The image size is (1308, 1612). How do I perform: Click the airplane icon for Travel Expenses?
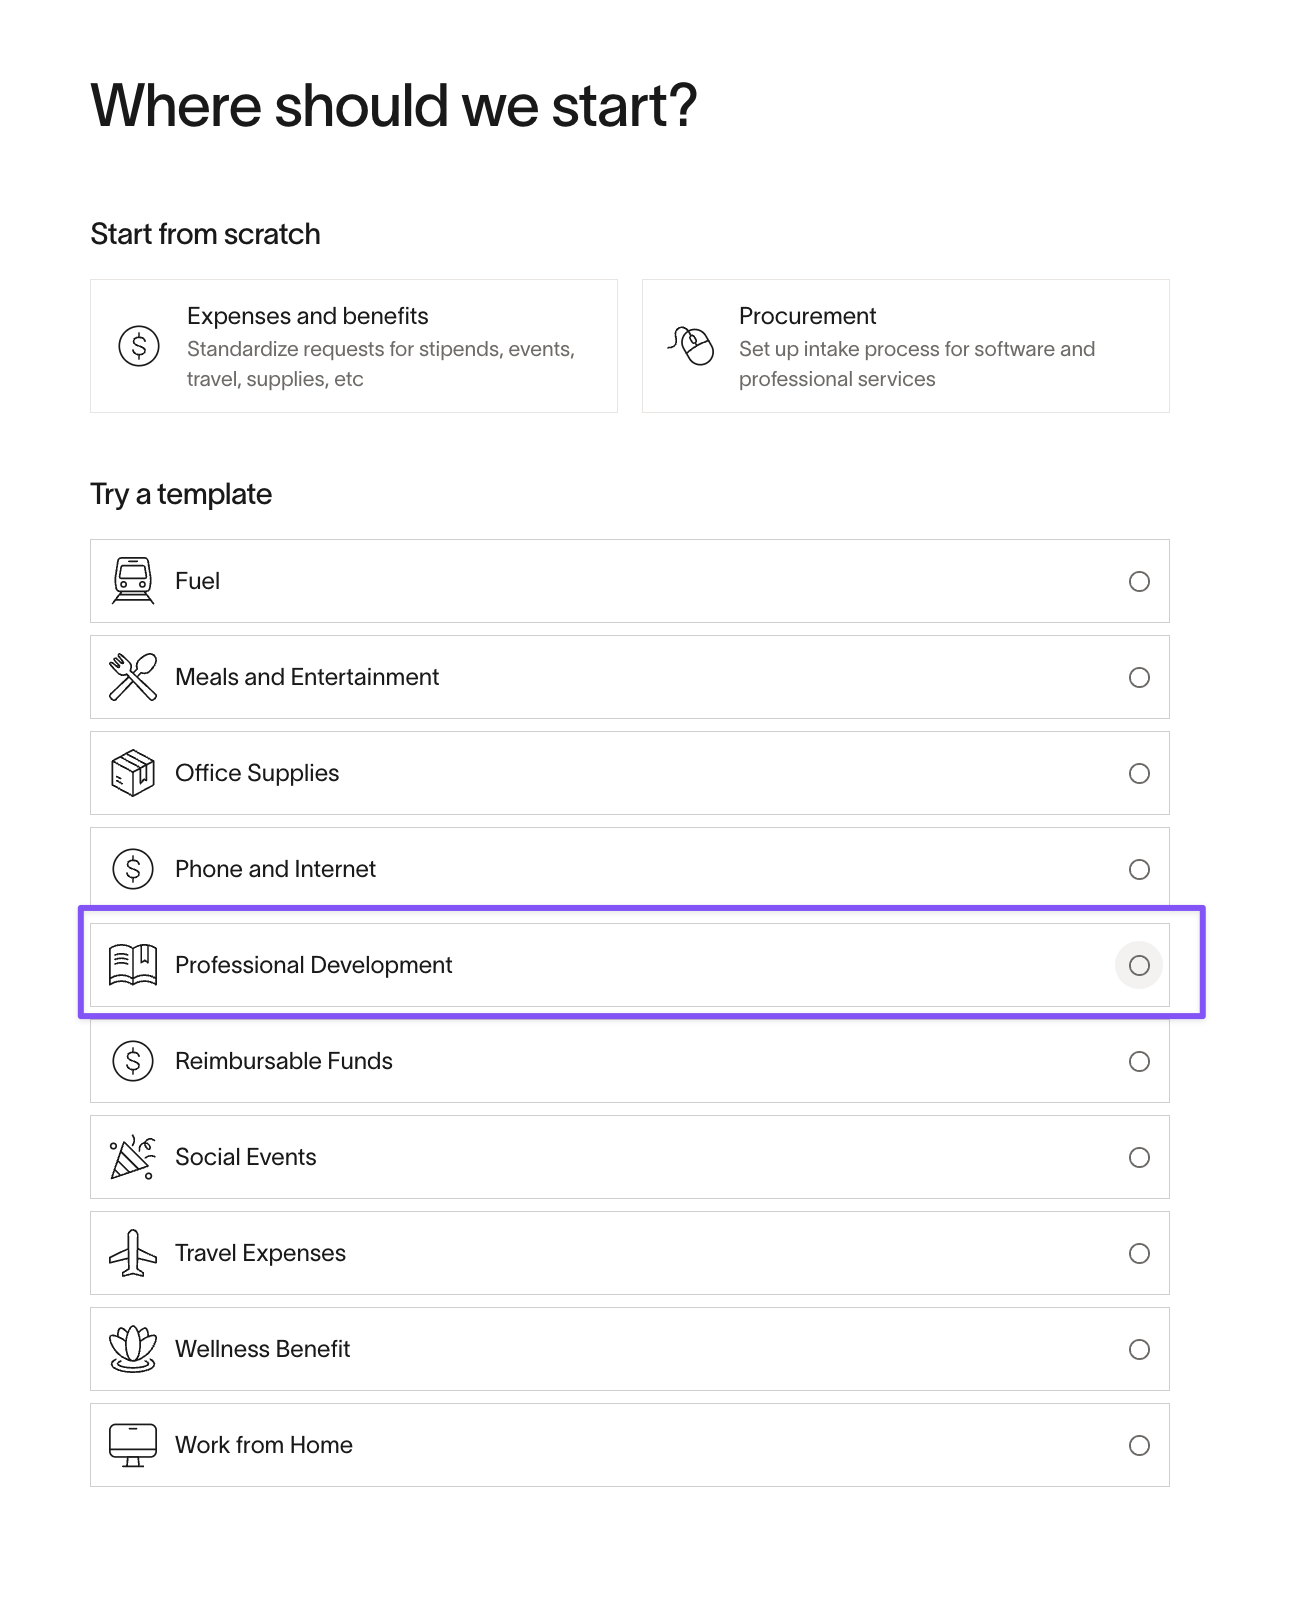click(x=133, y=1253)
